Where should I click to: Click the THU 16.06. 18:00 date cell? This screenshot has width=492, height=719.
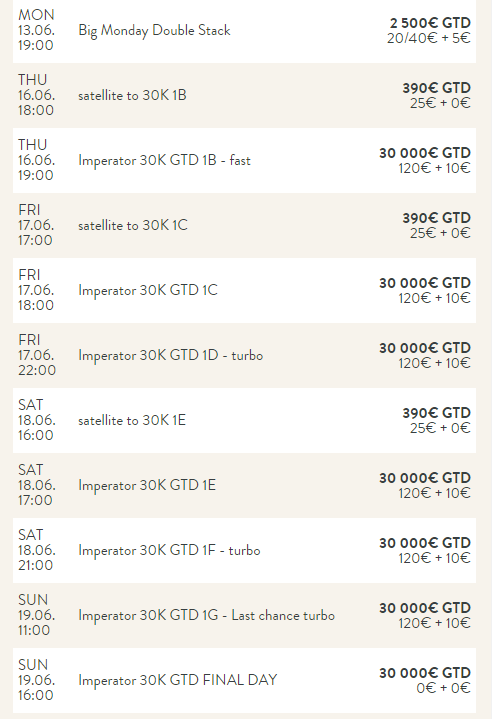tap(36, 95)
